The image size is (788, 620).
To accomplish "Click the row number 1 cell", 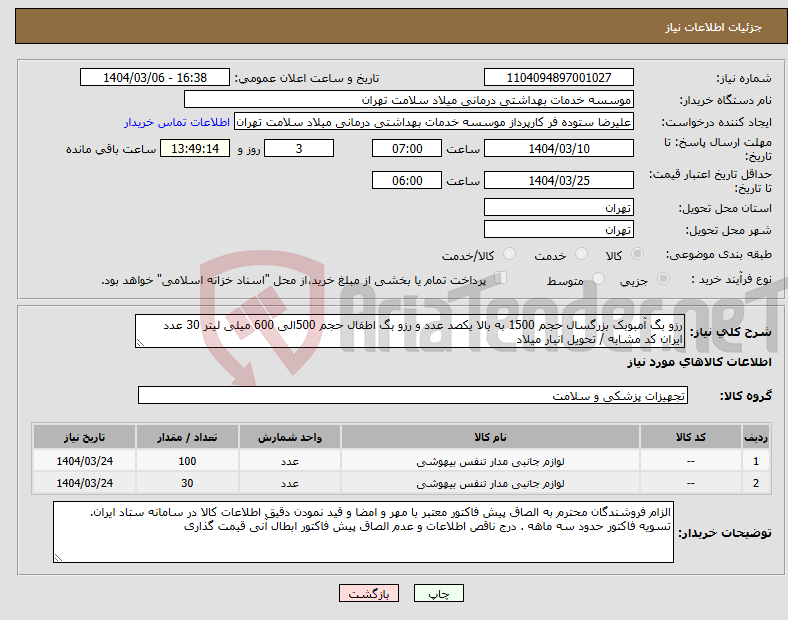I will click(756, 461).
